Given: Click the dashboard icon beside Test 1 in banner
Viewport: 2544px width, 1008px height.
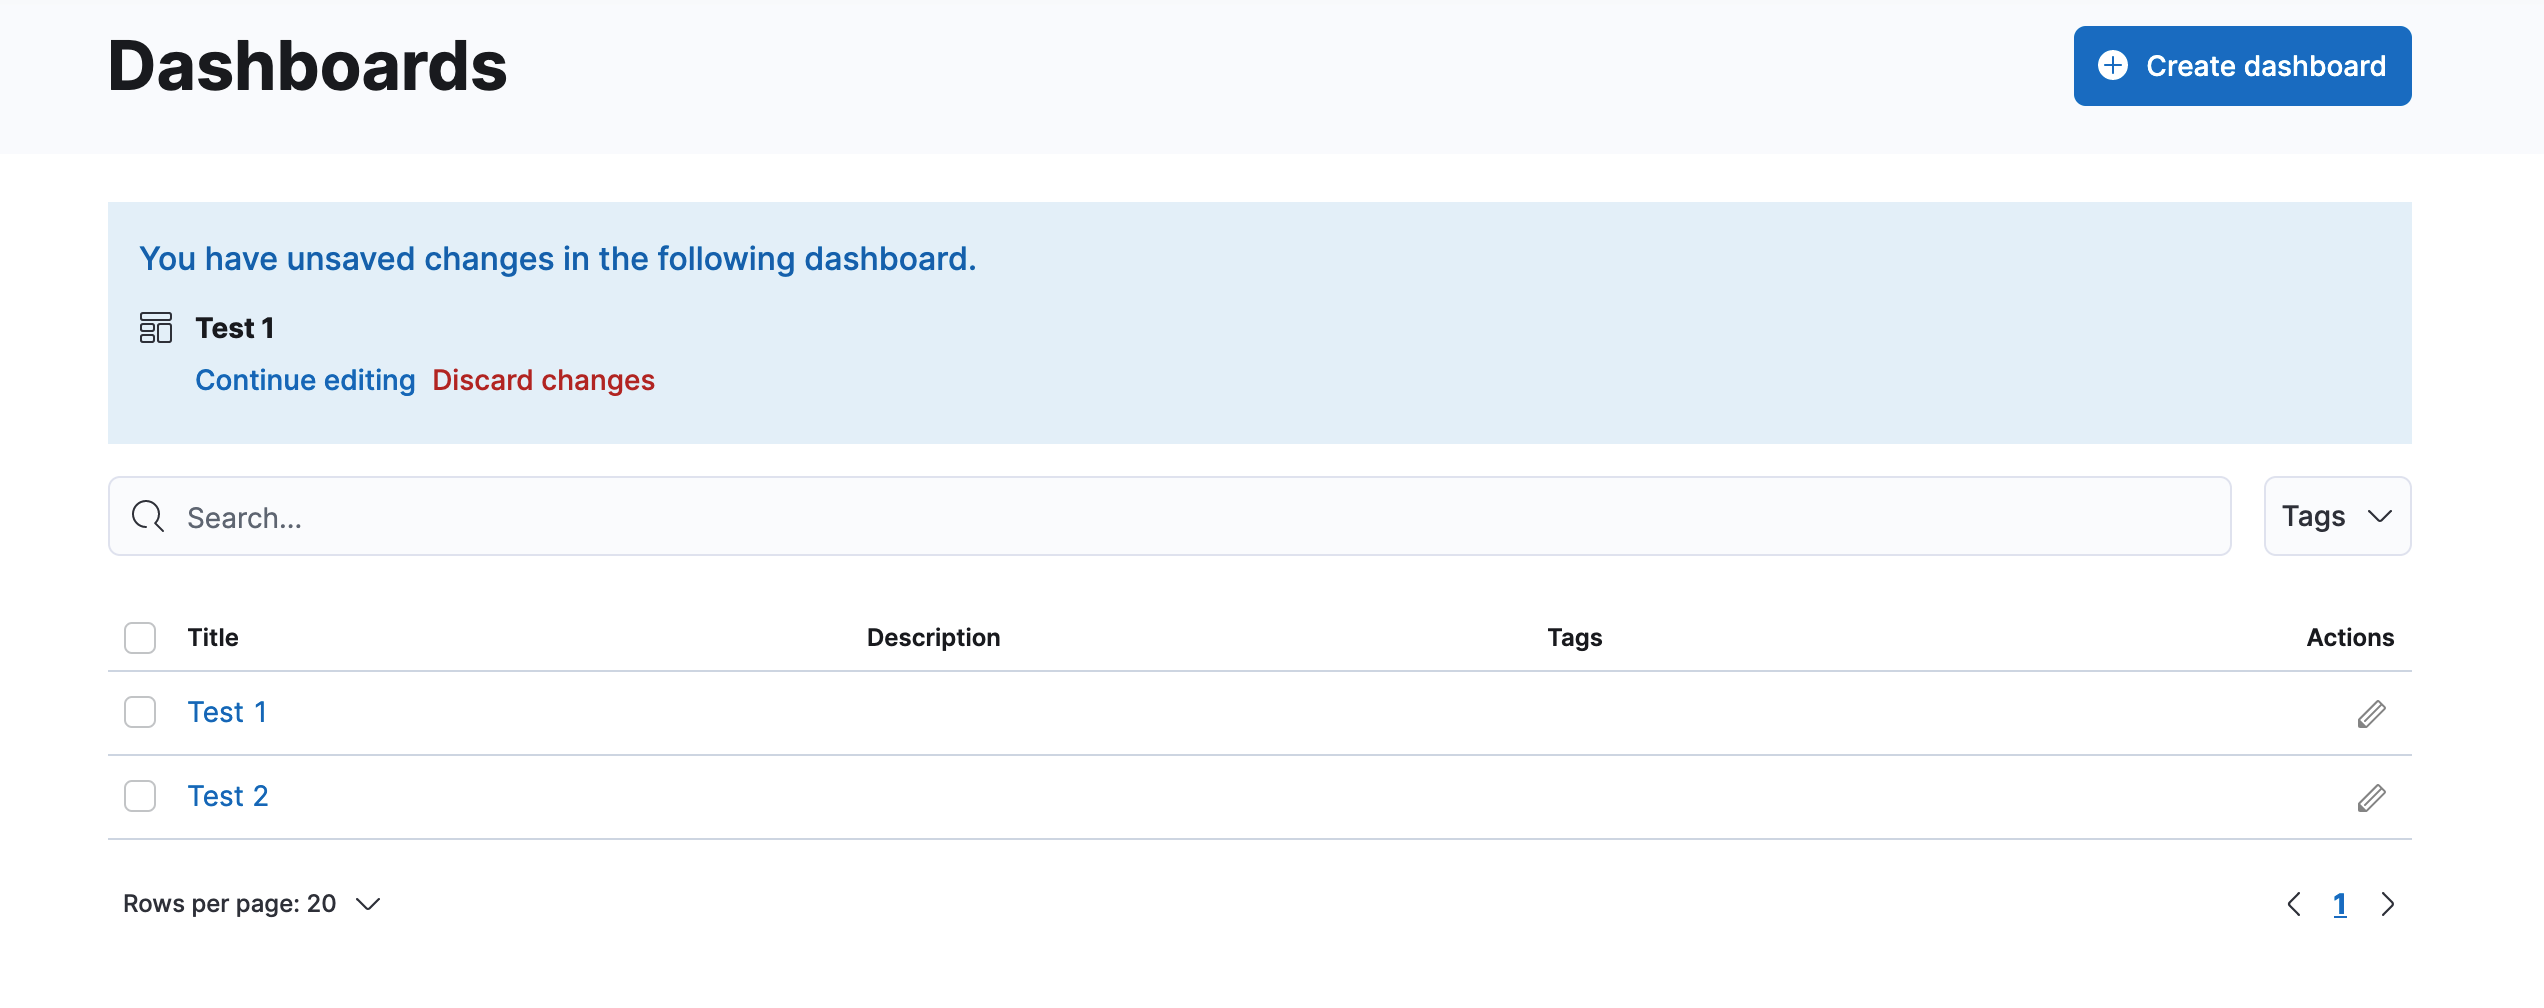Looking at the screenshot, I should 156,328.
